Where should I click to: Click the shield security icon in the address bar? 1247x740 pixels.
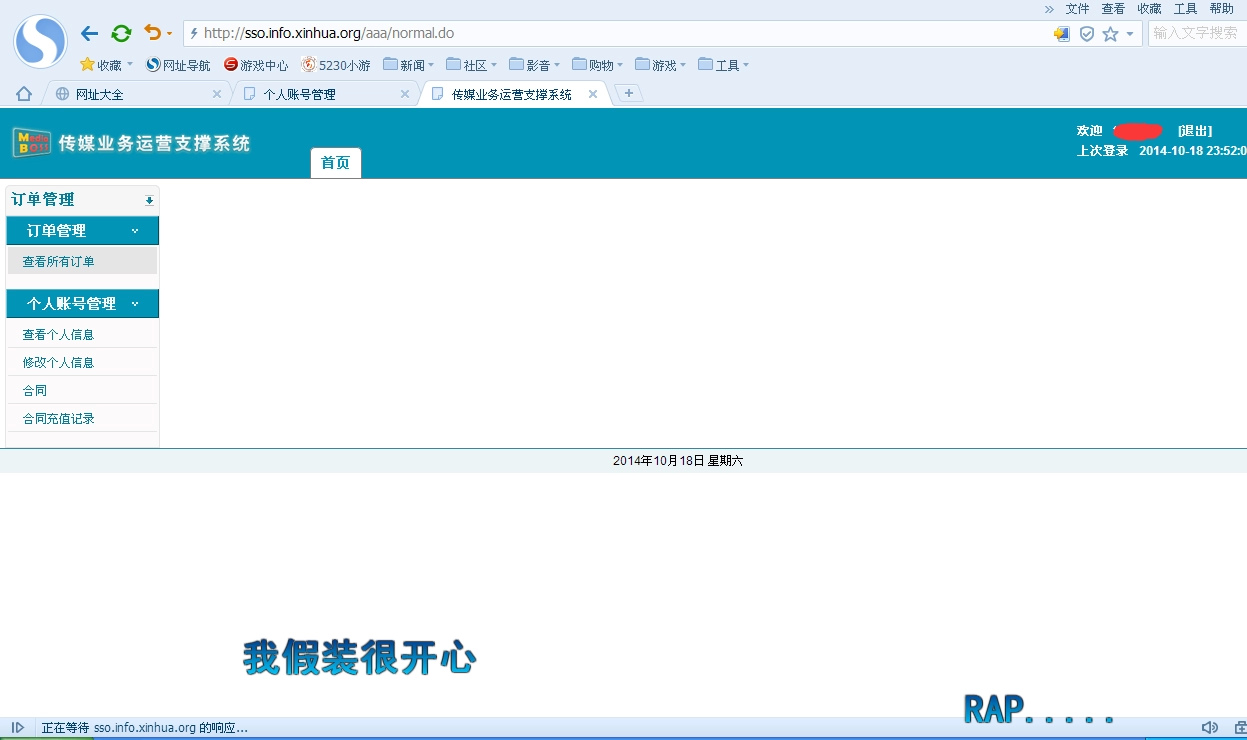tap(1087, 34)
